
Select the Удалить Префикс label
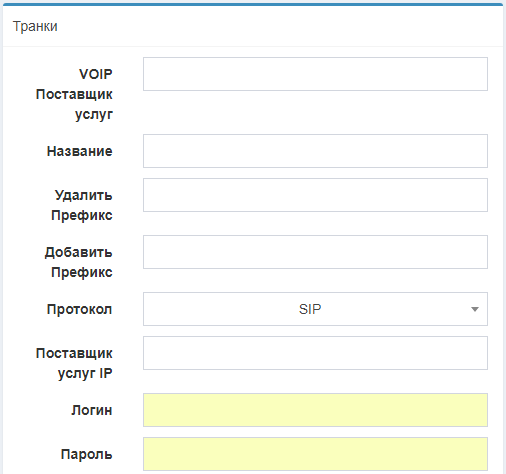[82, 205]
